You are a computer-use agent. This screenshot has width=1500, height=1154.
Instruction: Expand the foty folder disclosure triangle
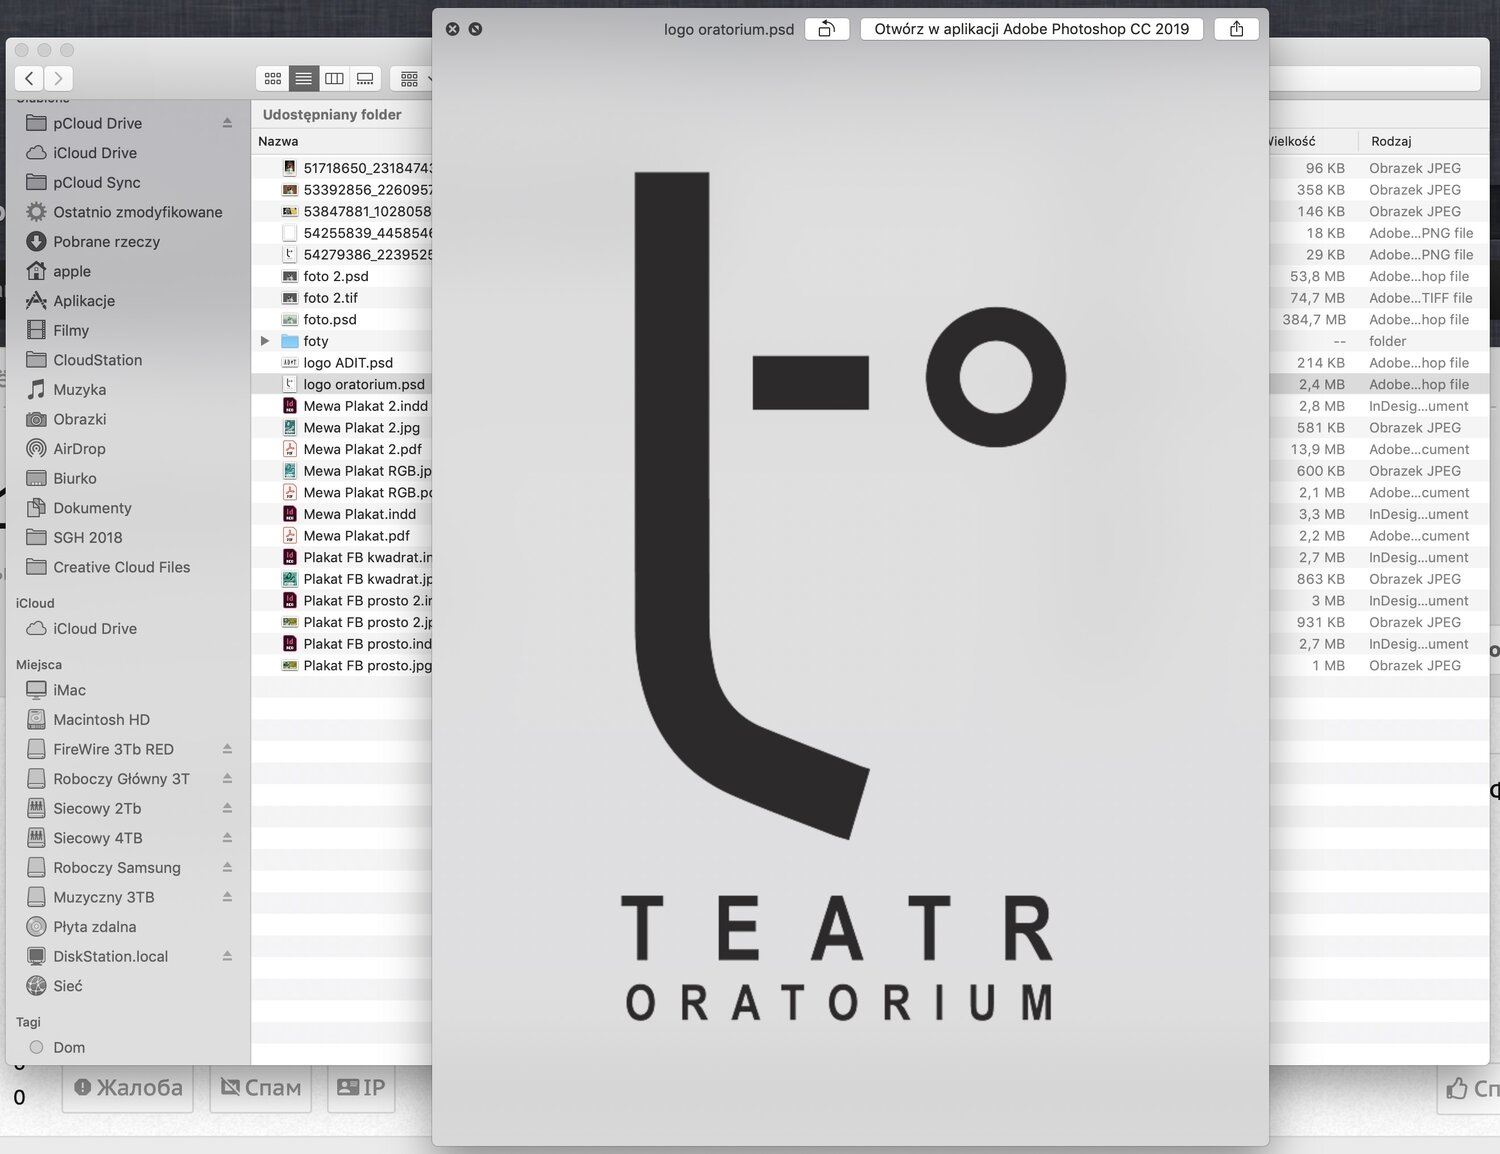[x=264, y=341]
